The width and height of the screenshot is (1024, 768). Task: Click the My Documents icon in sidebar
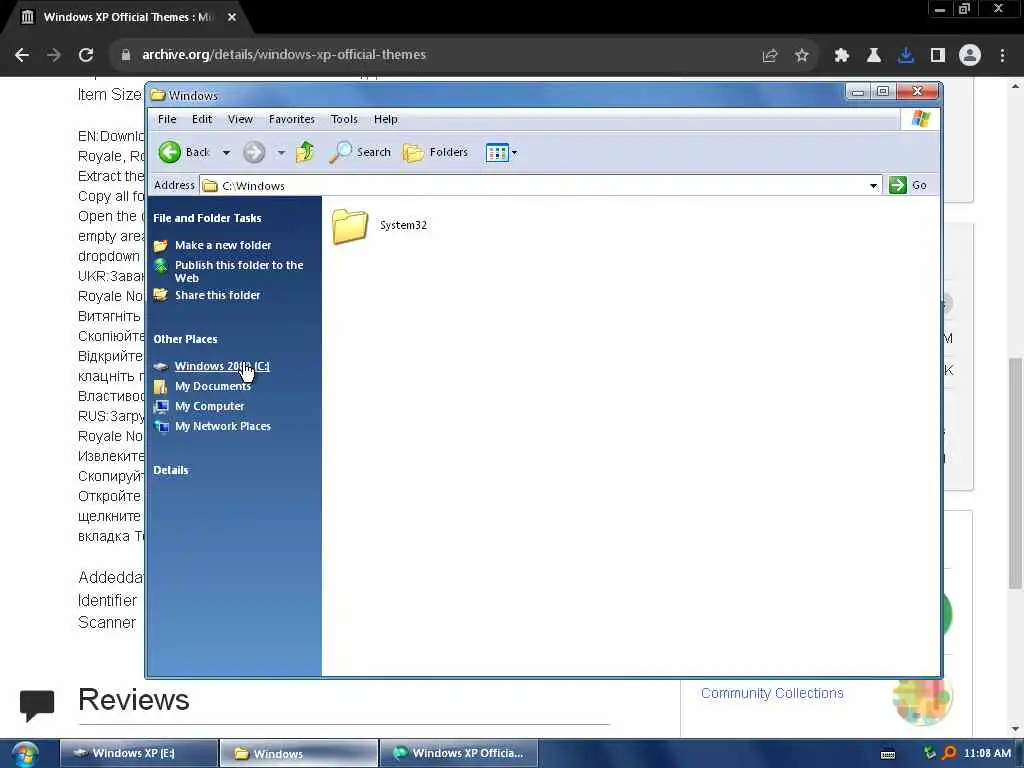(161, 387)
